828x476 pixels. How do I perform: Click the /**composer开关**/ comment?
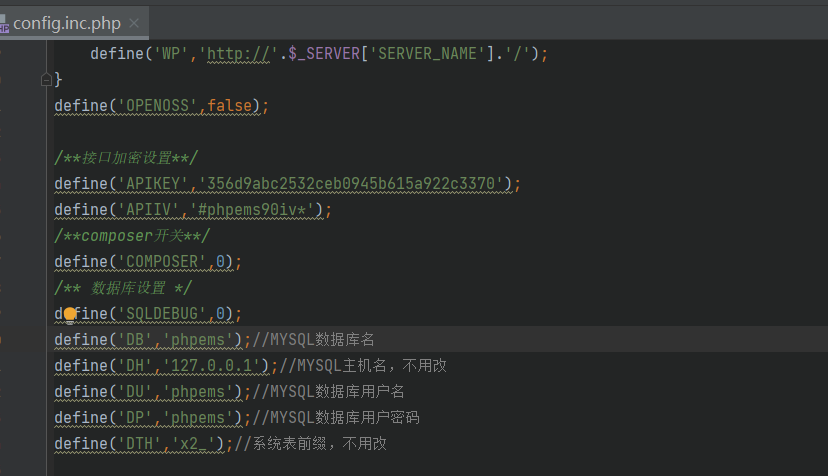[132, 236]
